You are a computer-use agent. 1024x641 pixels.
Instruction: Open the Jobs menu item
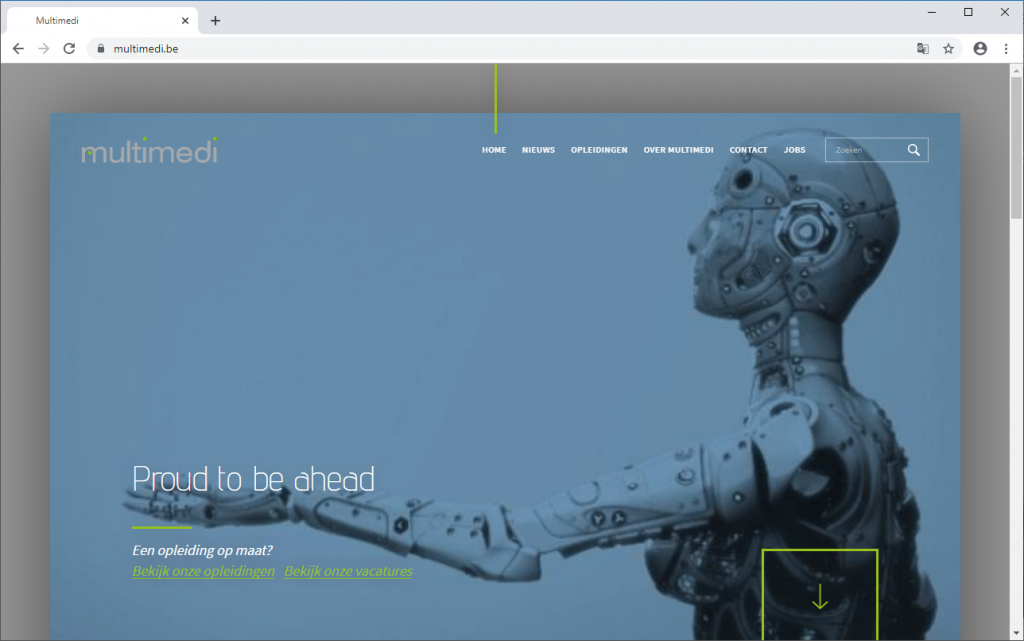pyautogui.click(x=794, y=150)
